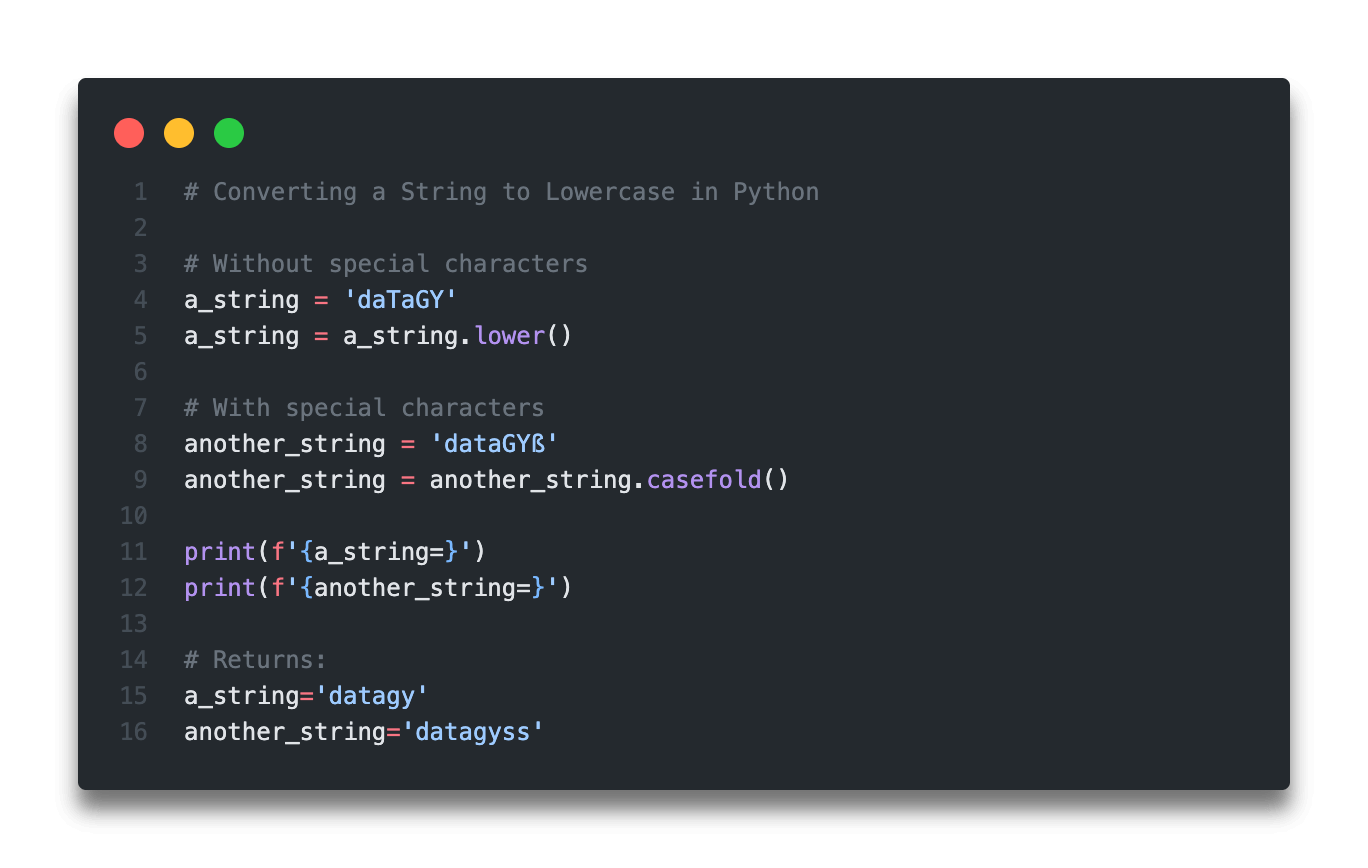Select the lower method call on line 5
This screenshot has width=1368, height=868.
(509, 335)
